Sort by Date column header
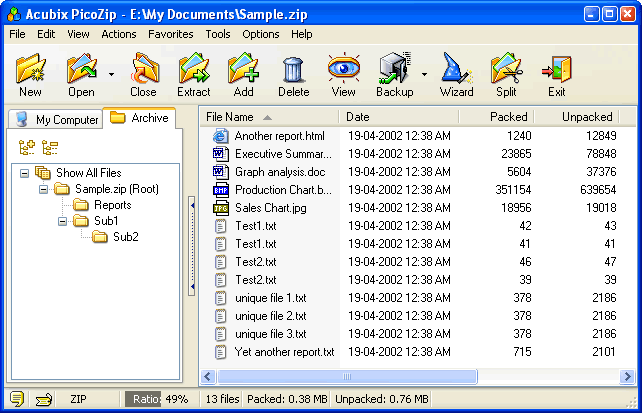642x413 pixels. (399, 117)
